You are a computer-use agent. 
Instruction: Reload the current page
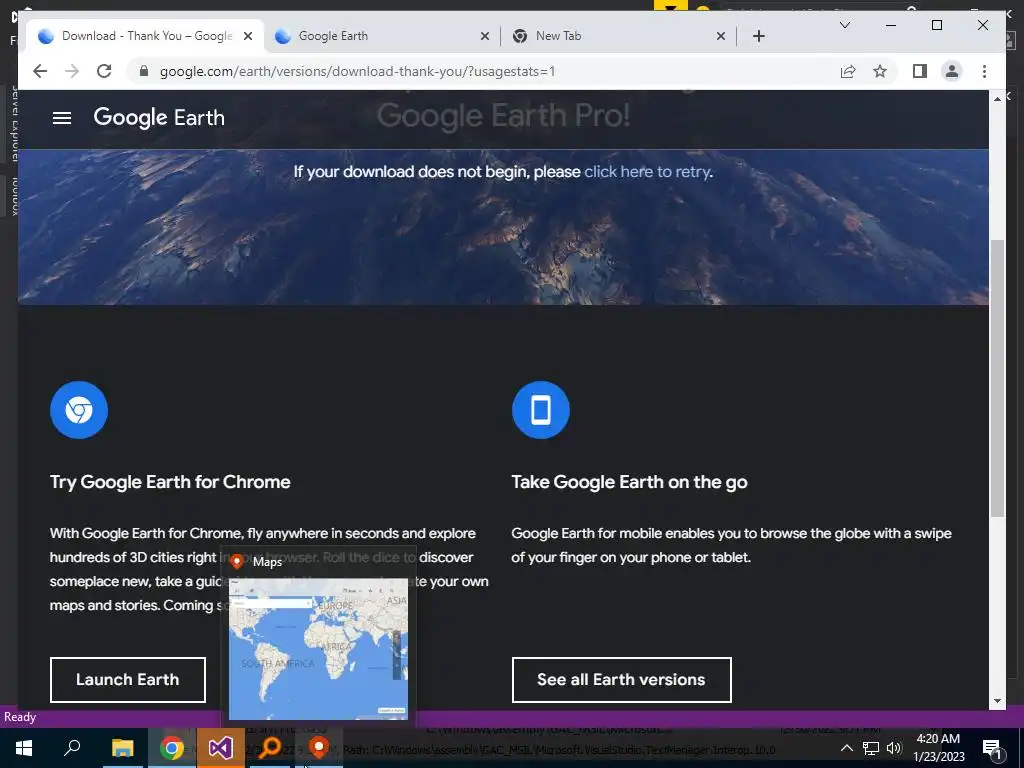104,71
